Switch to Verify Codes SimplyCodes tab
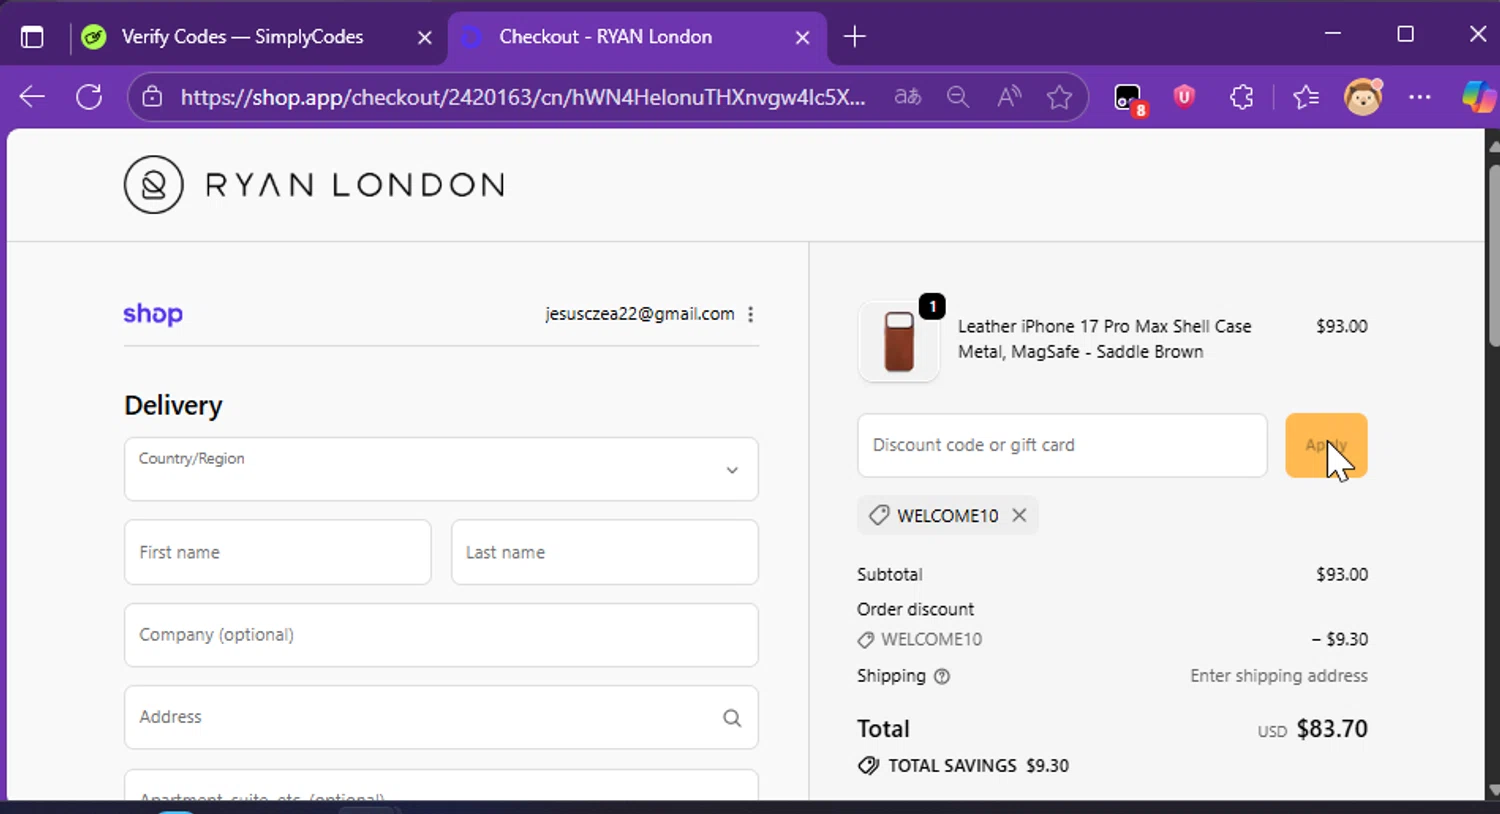The image size is (1500, 814). (242, 37)
